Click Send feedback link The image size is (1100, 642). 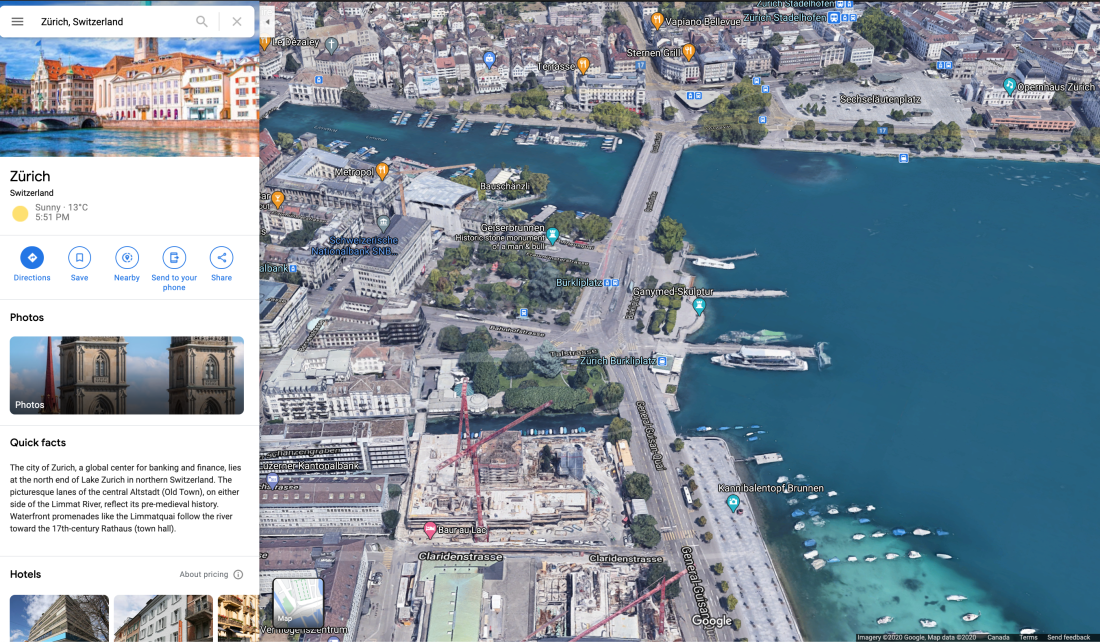tap(1068, 637)
